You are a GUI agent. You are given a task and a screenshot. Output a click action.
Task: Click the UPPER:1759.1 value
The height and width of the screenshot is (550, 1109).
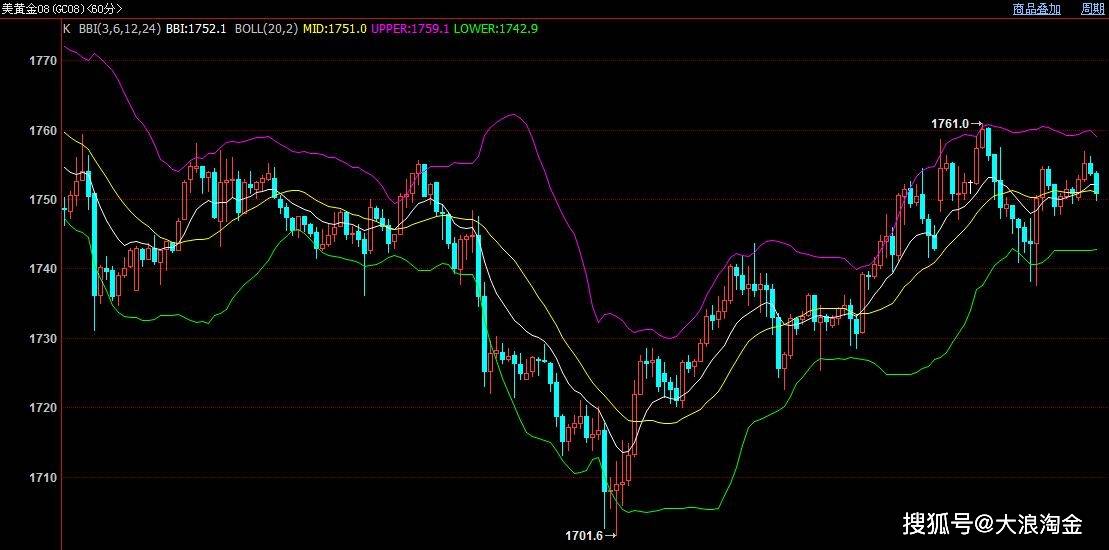click(410, 28)
